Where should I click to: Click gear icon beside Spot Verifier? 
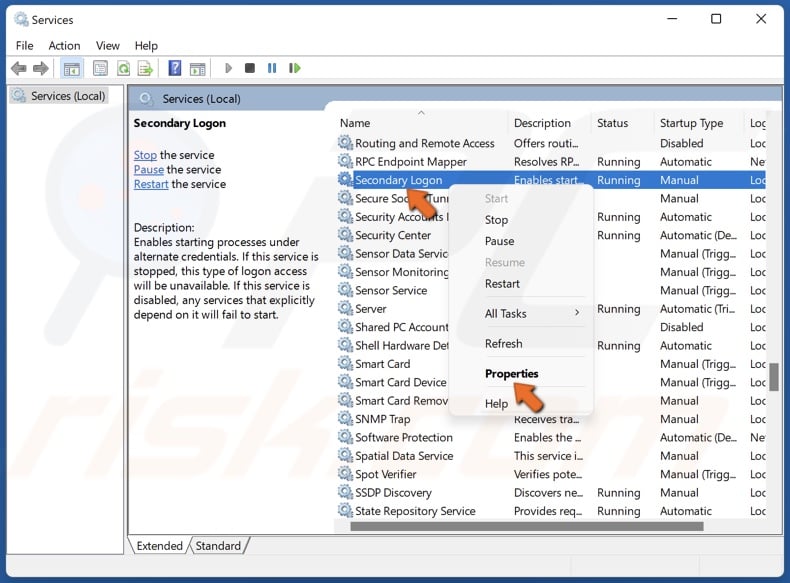point(345,474)
